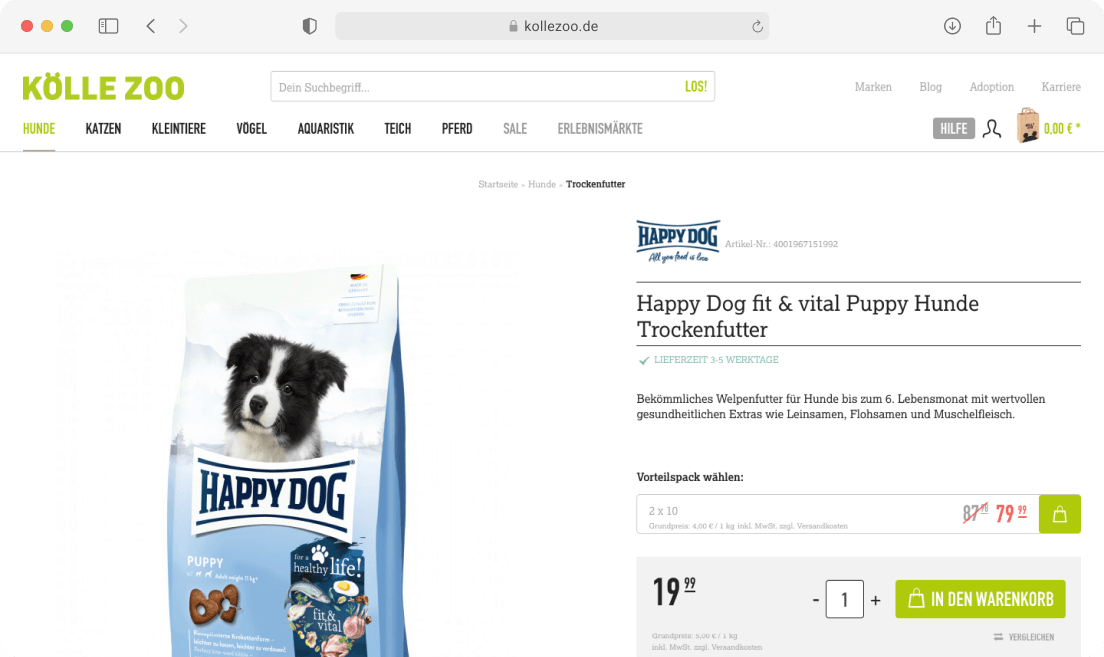This screenshot has width=1104, height=657.
Task: Click the Vorteilspack wählen label
Action: pos(690,477)
